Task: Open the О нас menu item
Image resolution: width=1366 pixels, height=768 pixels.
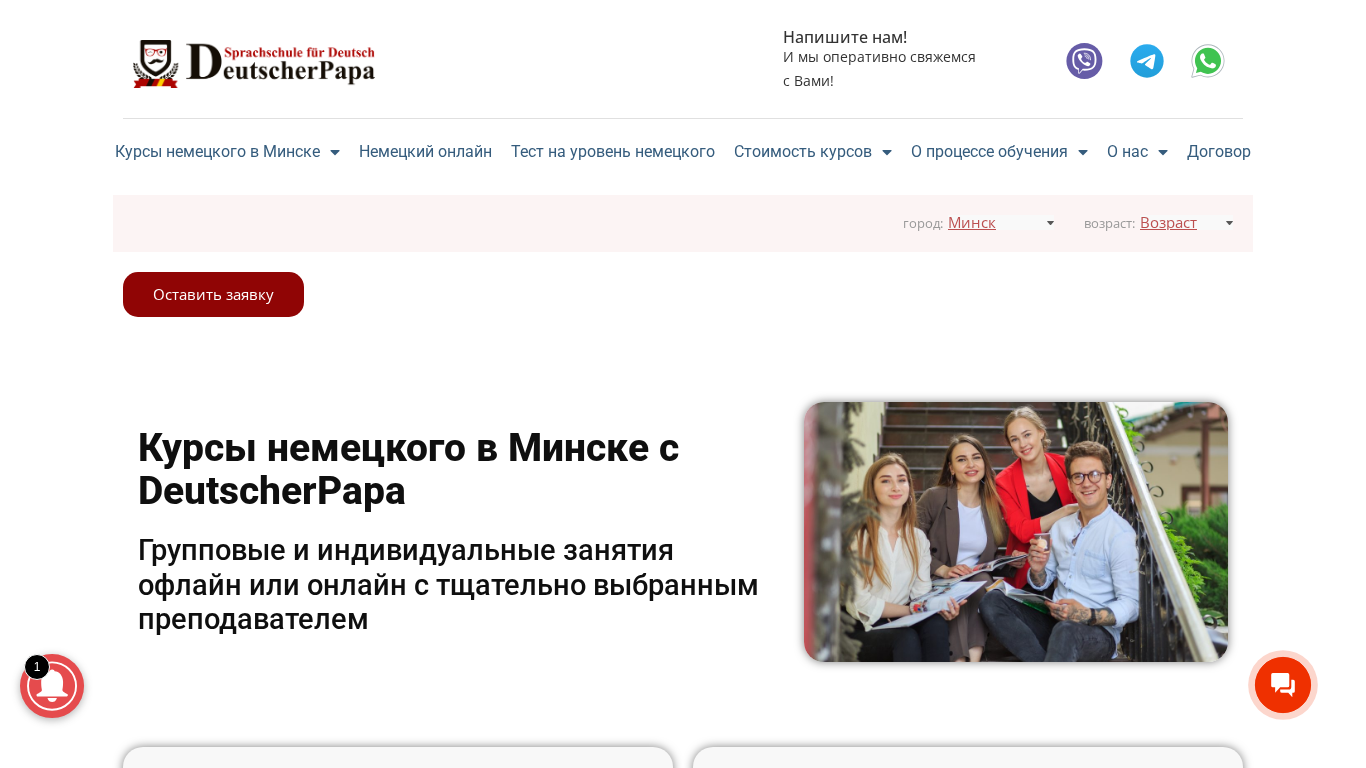Action: click(x=1127, y=152)
